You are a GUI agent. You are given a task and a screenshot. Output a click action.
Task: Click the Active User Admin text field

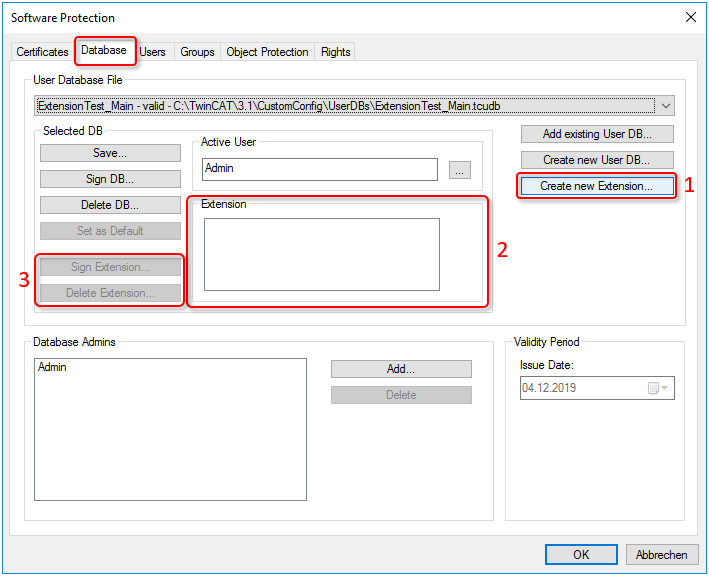click(320, 169)
